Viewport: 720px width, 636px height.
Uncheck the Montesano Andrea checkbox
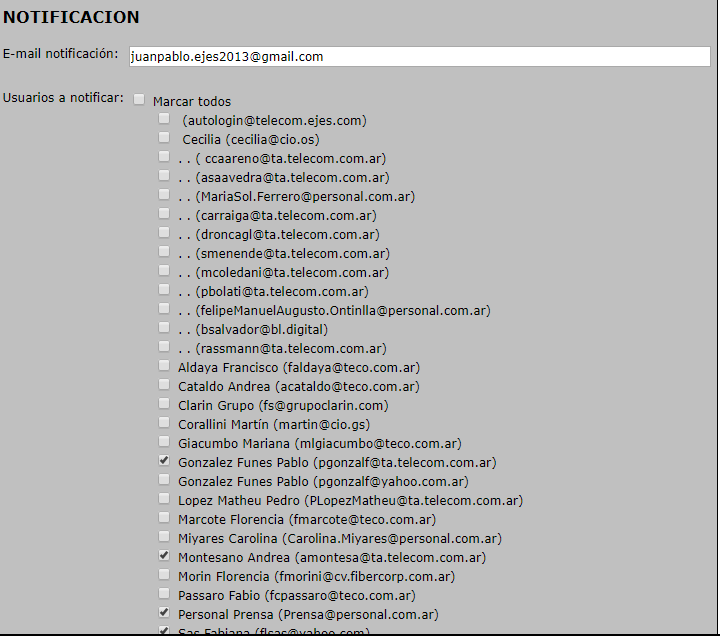pyautogui.click(x=164, y=557)
